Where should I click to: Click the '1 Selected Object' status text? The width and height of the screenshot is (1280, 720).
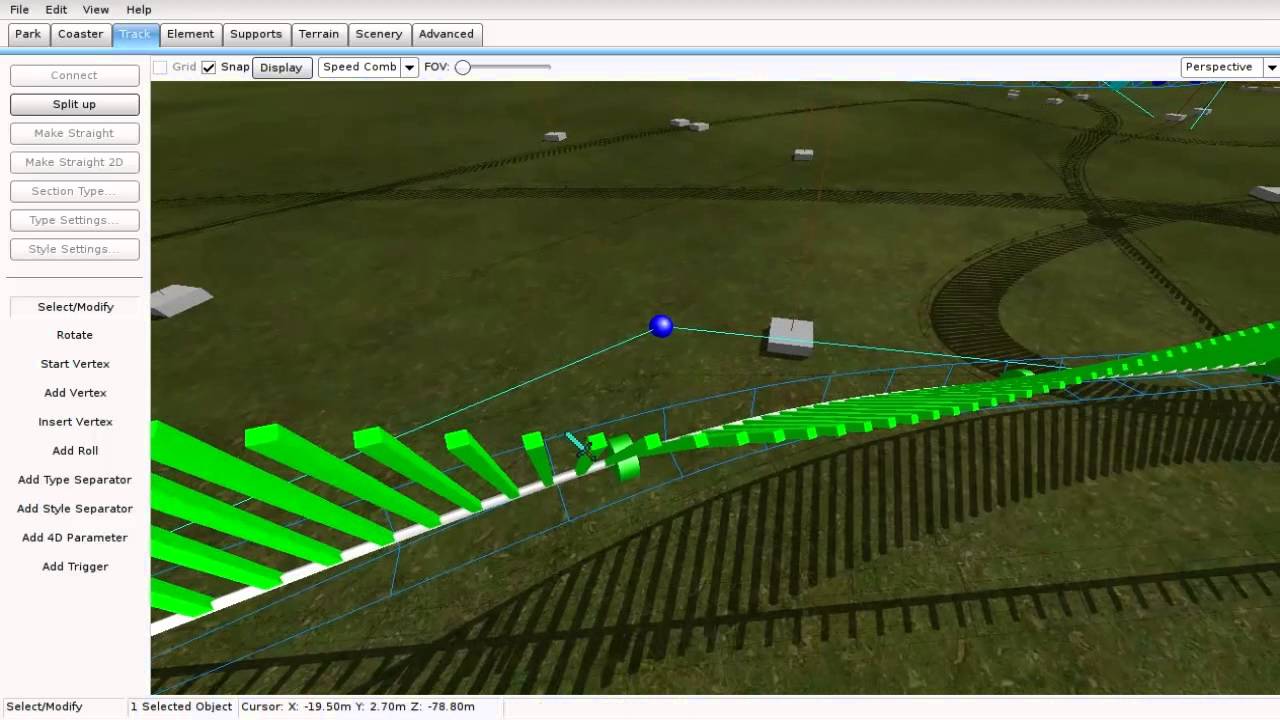(181, 706)
